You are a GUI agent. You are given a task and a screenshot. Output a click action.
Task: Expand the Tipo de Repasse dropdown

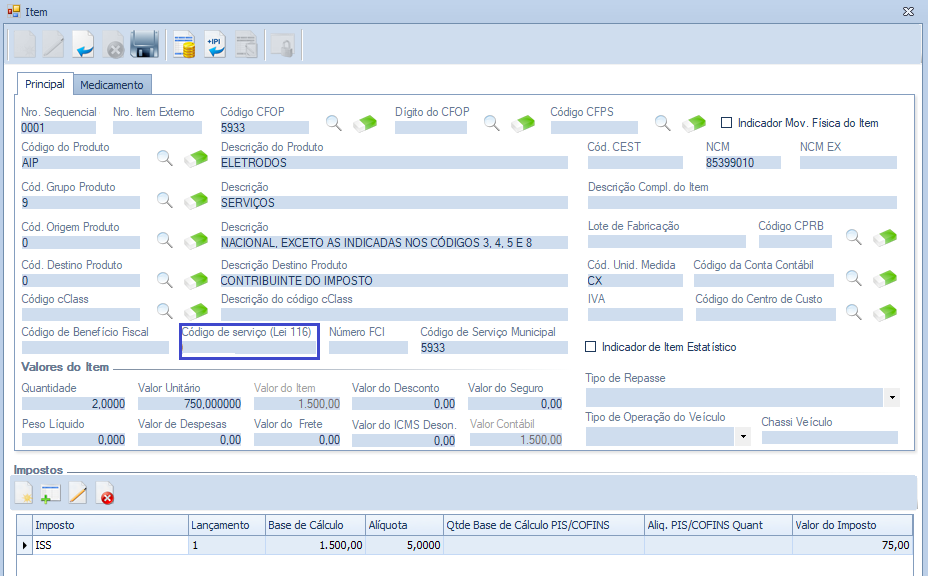pyautogui.click(x=891, y=398)
